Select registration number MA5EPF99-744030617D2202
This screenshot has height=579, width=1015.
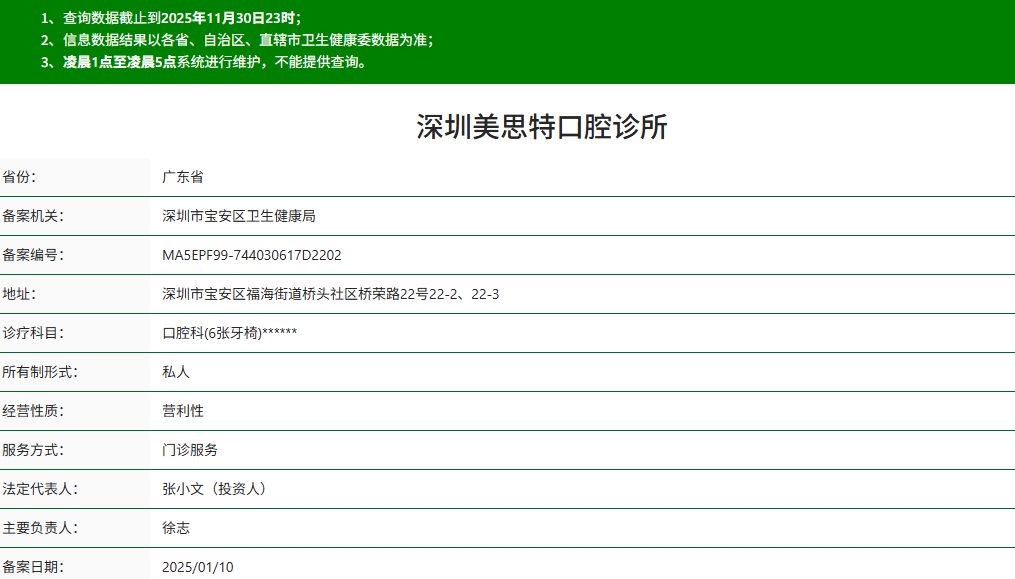pyautogui.click(x=265, y=255)
